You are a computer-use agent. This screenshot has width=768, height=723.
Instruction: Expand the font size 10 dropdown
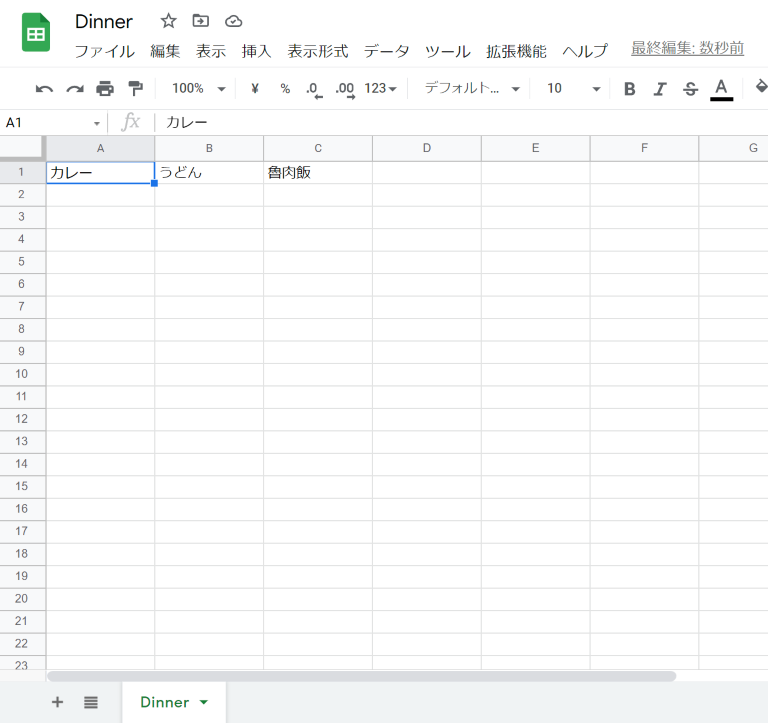[x=574, y=89]
